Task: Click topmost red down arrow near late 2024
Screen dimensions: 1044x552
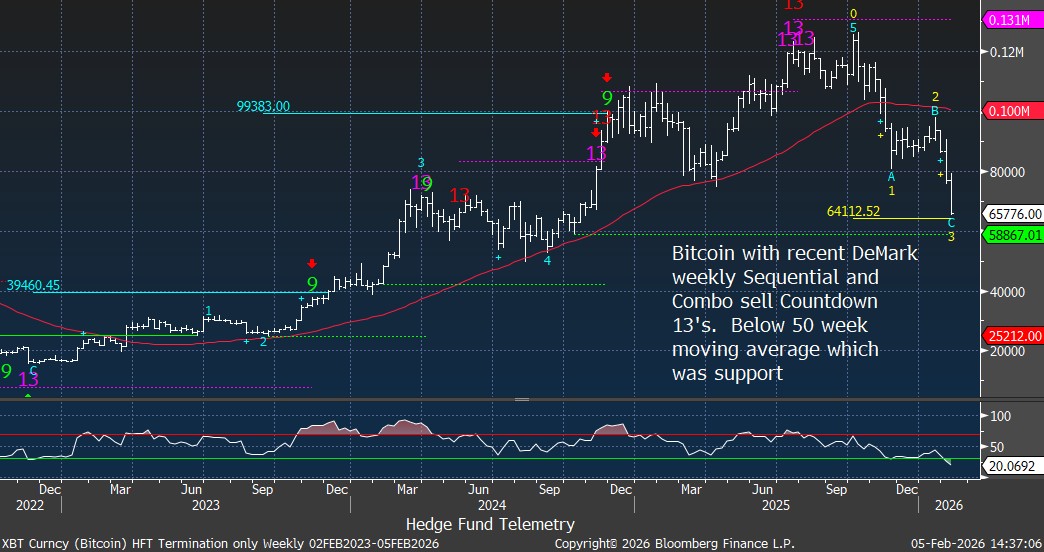Action: tap(607, 78)
